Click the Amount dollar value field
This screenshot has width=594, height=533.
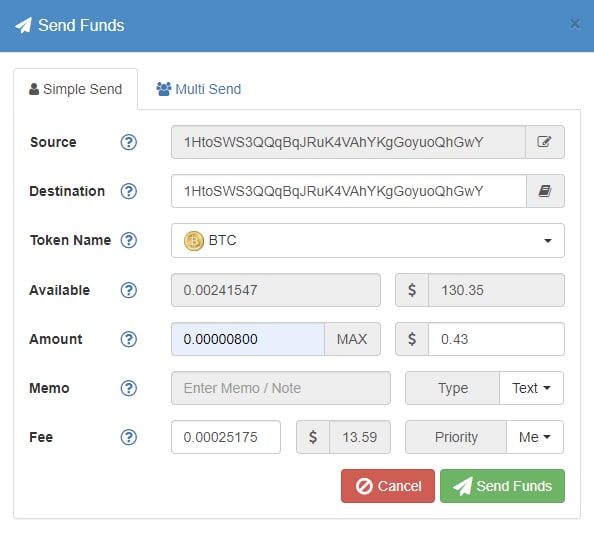pos(496,339)
